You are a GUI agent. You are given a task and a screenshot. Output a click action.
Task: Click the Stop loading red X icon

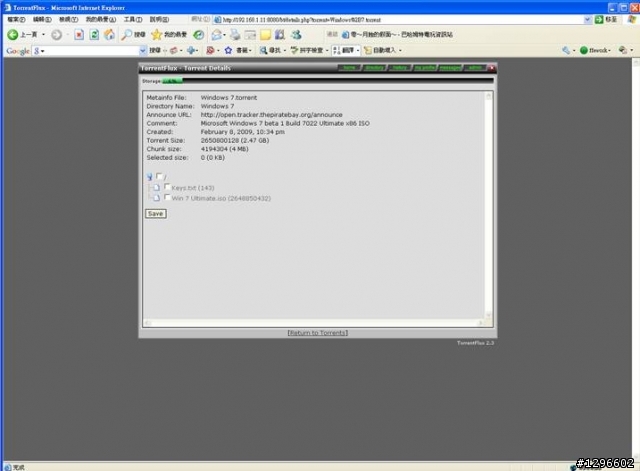[x=79, y=35]
